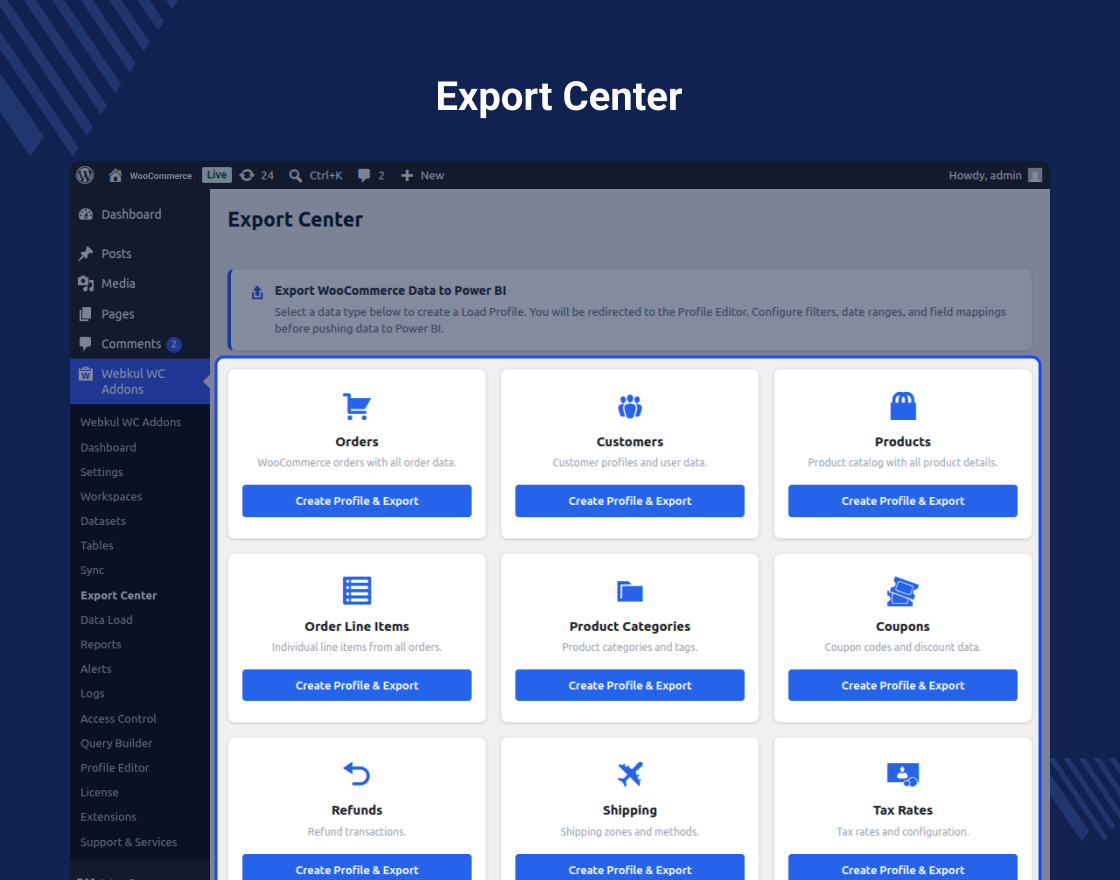Open the Settings submenu item
The width and height of the screenshot is (1120, 880).
point(101,472)
